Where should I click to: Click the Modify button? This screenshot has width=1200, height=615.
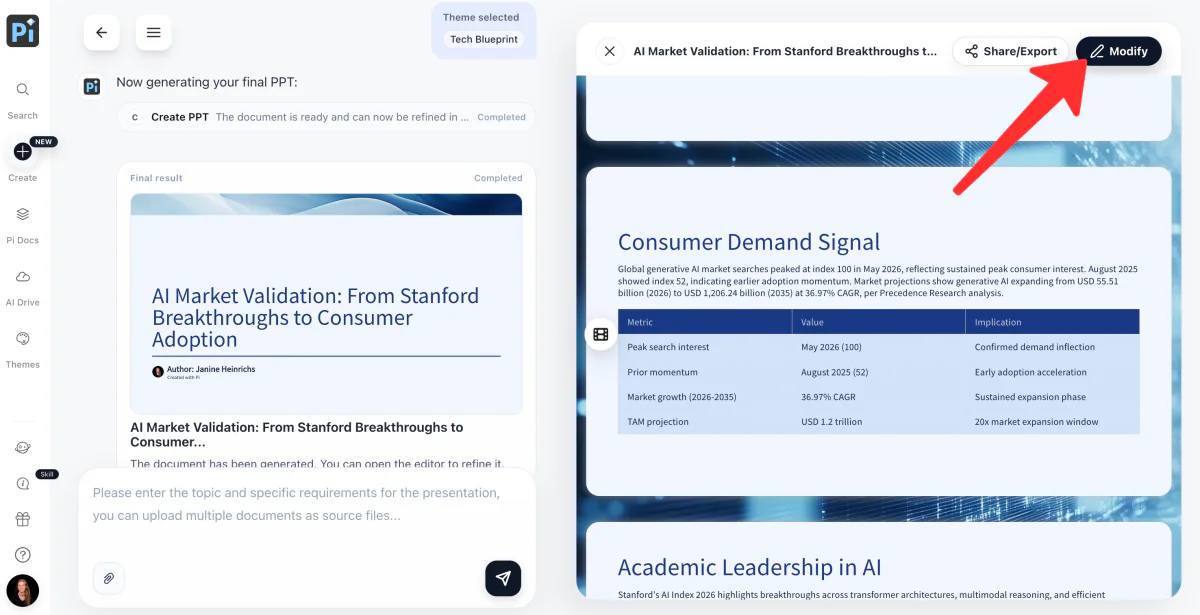[x=1119, y=51]
